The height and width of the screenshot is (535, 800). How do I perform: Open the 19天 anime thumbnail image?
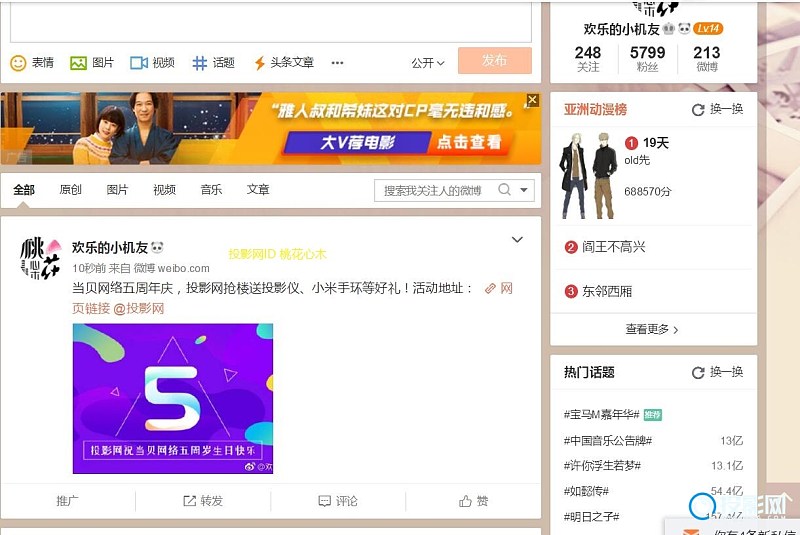click(589, 176)
